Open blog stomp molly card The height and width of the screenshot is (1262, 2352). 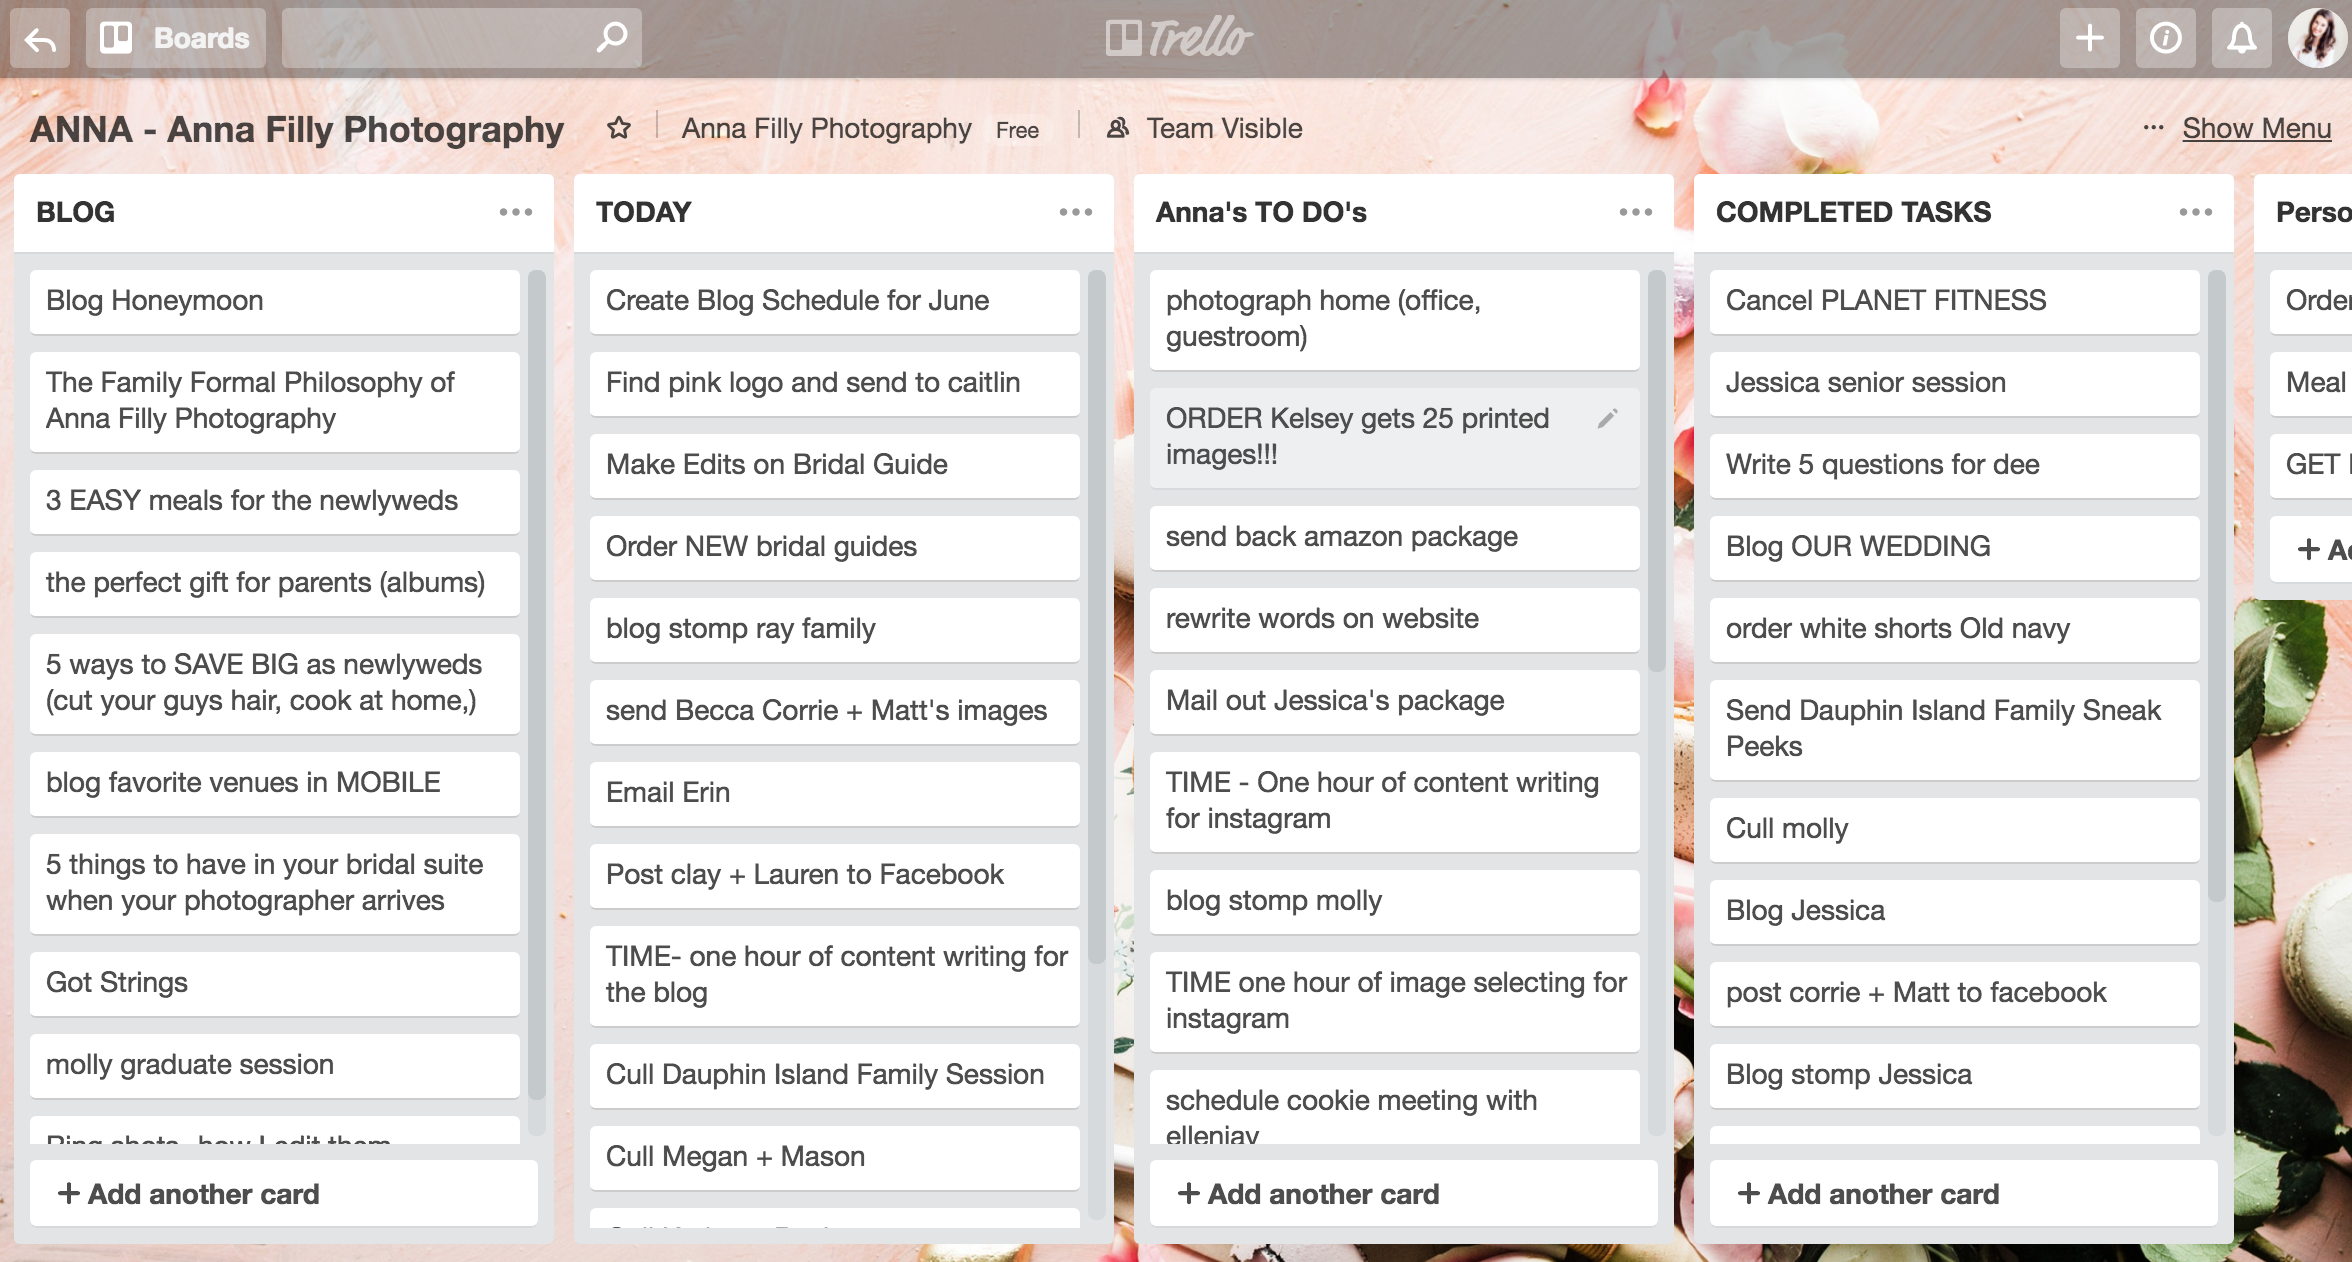(1395, 901)
